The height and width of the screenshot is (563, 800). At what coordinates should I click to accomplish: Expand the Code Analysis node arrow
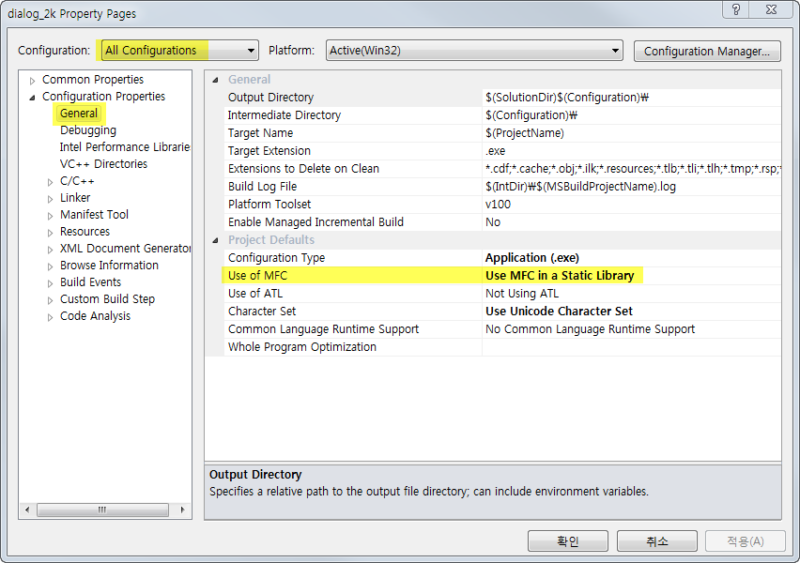coord(50,317)
